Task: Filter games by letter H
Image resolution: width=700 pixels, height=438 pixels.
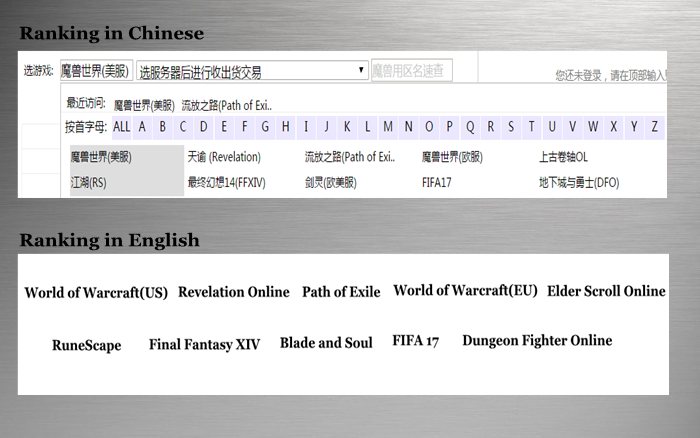Action: (x=286, y=127)
